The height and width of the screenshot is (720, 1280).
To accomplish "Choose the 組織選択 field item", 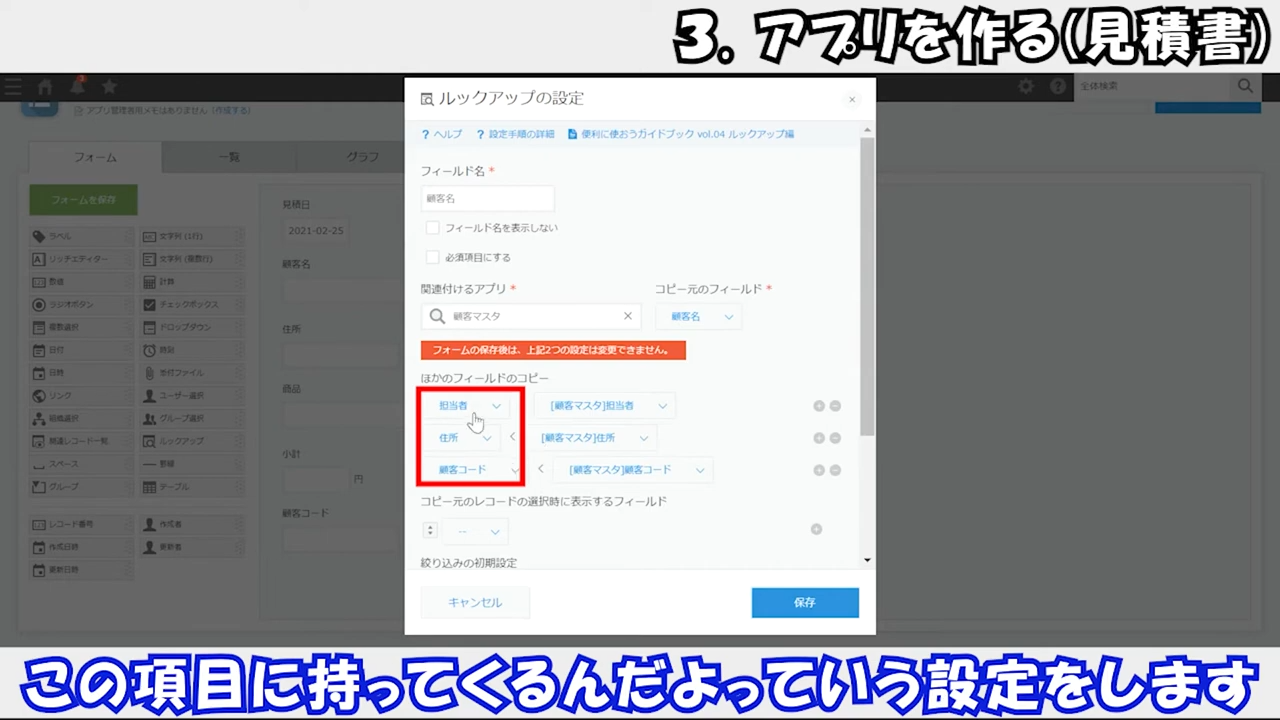I will [80, 418].
